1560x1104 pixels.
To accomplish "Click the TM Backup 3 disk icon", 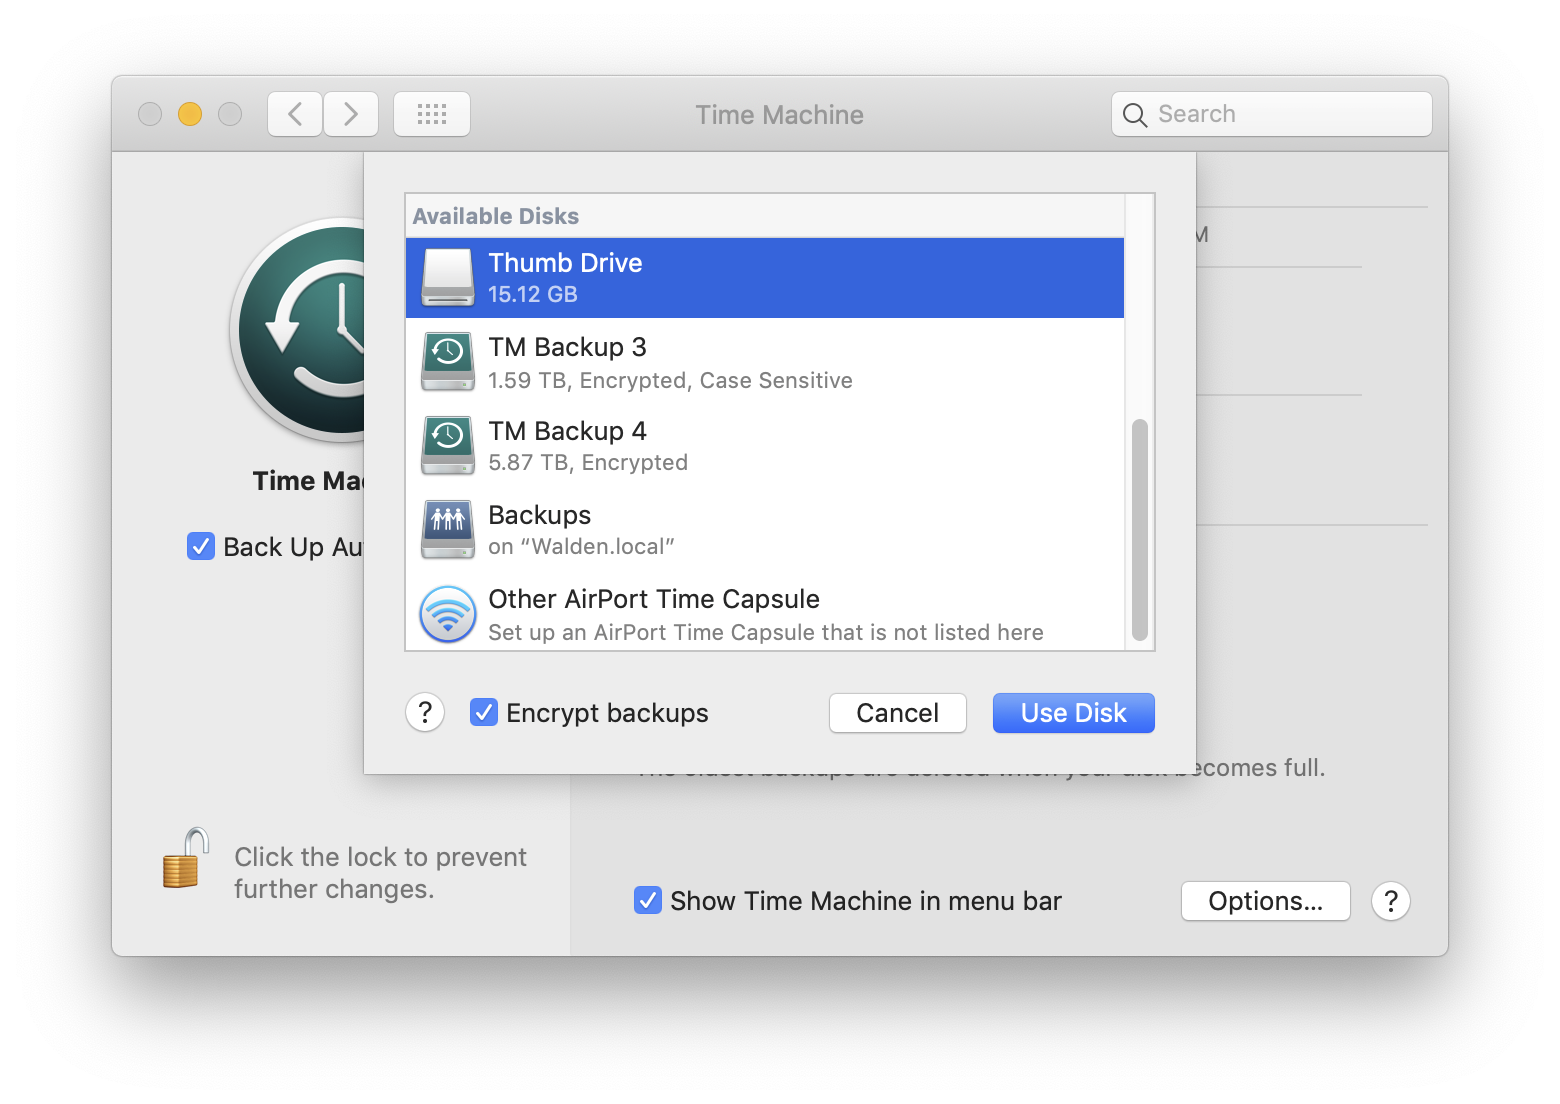I will click(447, 362).
